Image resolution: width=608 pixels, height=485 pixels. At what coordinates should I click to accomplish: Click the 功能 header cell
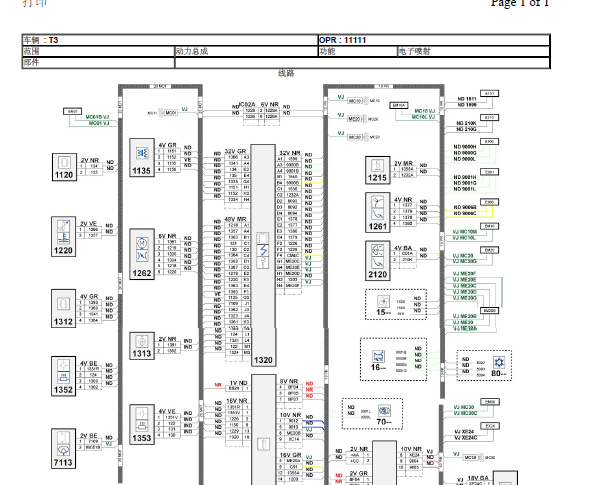tap(358, 51)
